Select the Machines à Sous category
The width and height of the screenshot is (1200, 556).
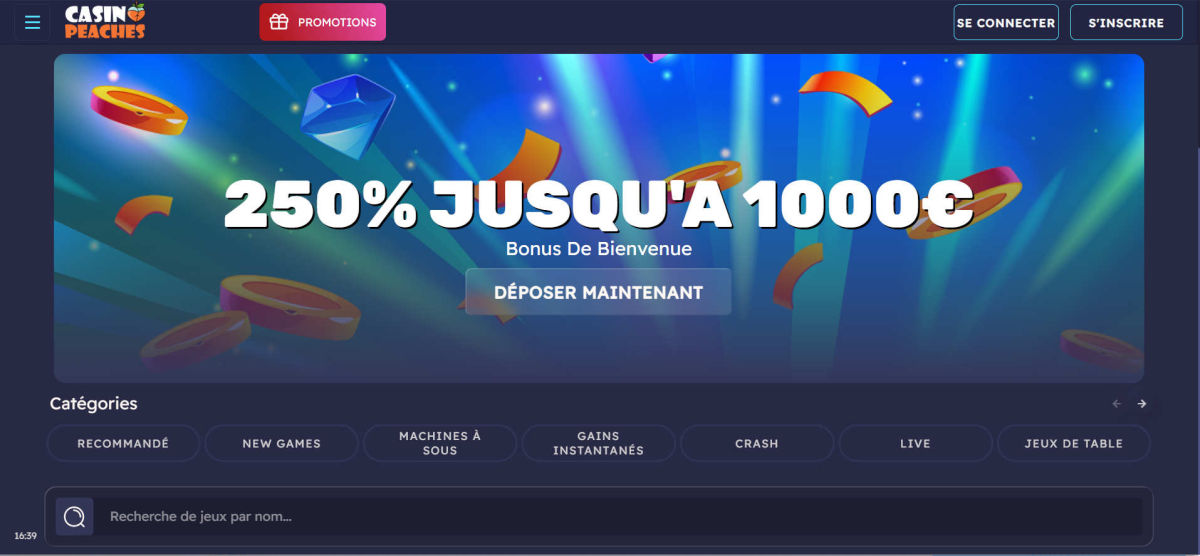(440, 443)
